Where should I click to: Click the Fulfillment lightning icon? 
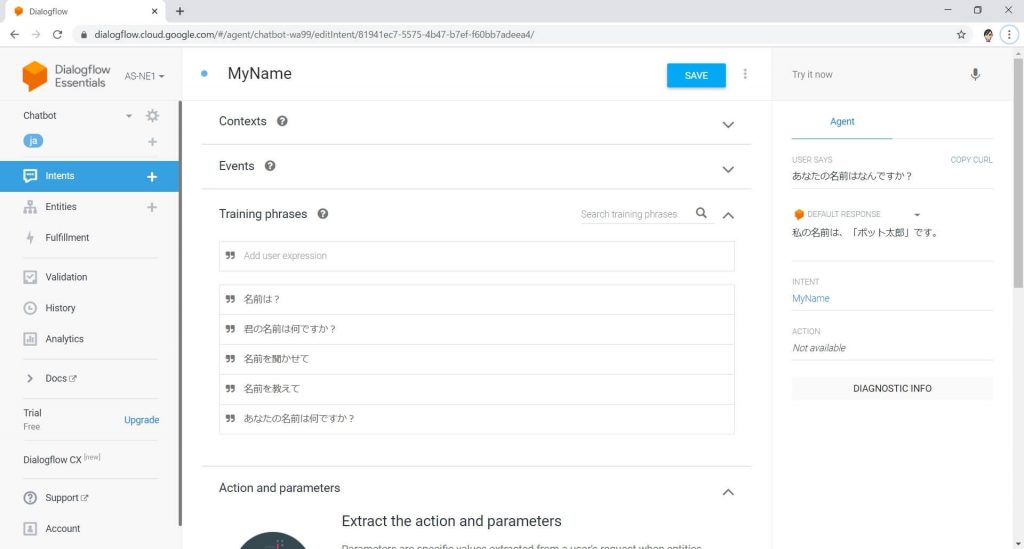pyautogui.click(x=30, y=238)
